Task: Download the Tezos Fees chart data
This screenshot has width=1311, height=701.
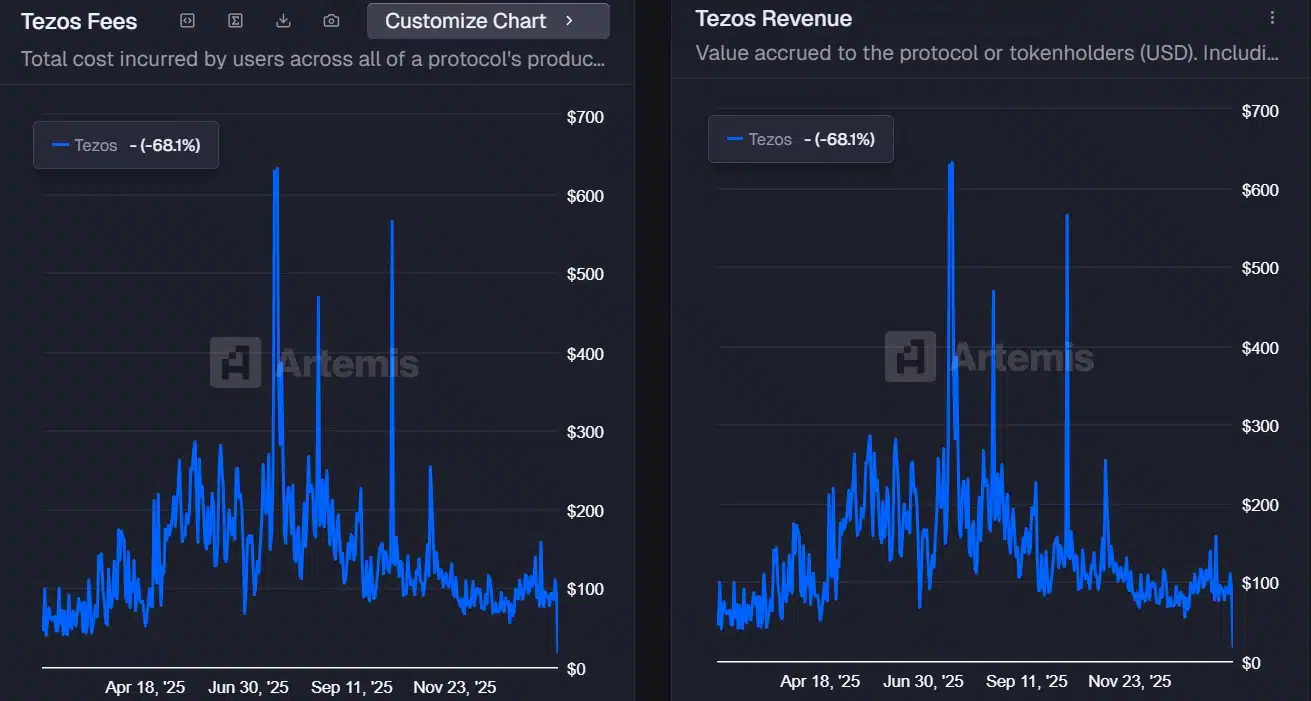Action: click(283, 20)
